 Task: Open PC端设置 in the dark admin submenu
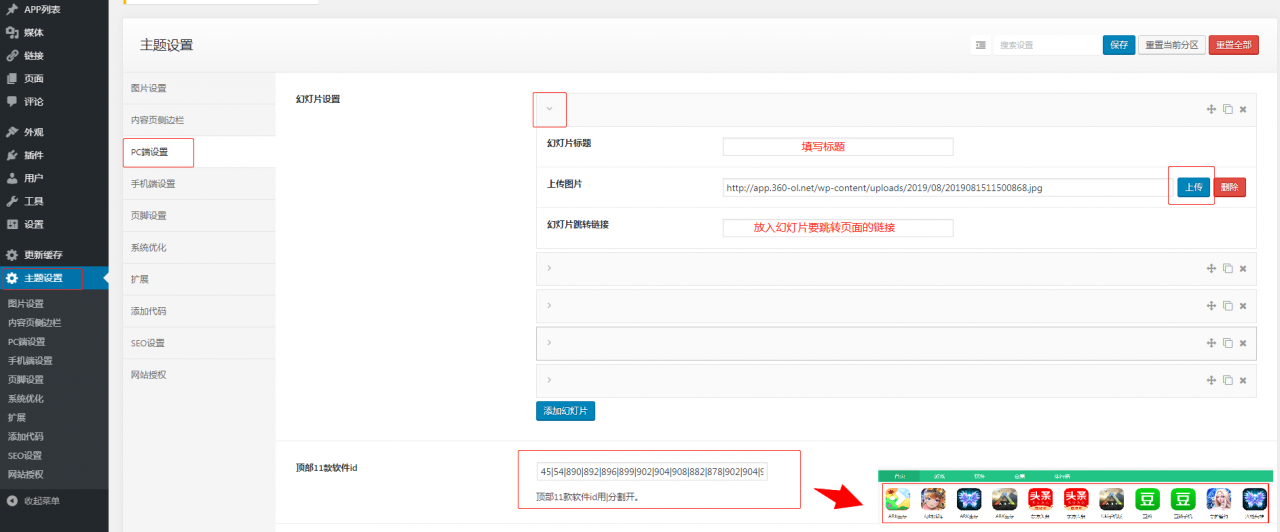pyautogui.click(x=26, y=342)
